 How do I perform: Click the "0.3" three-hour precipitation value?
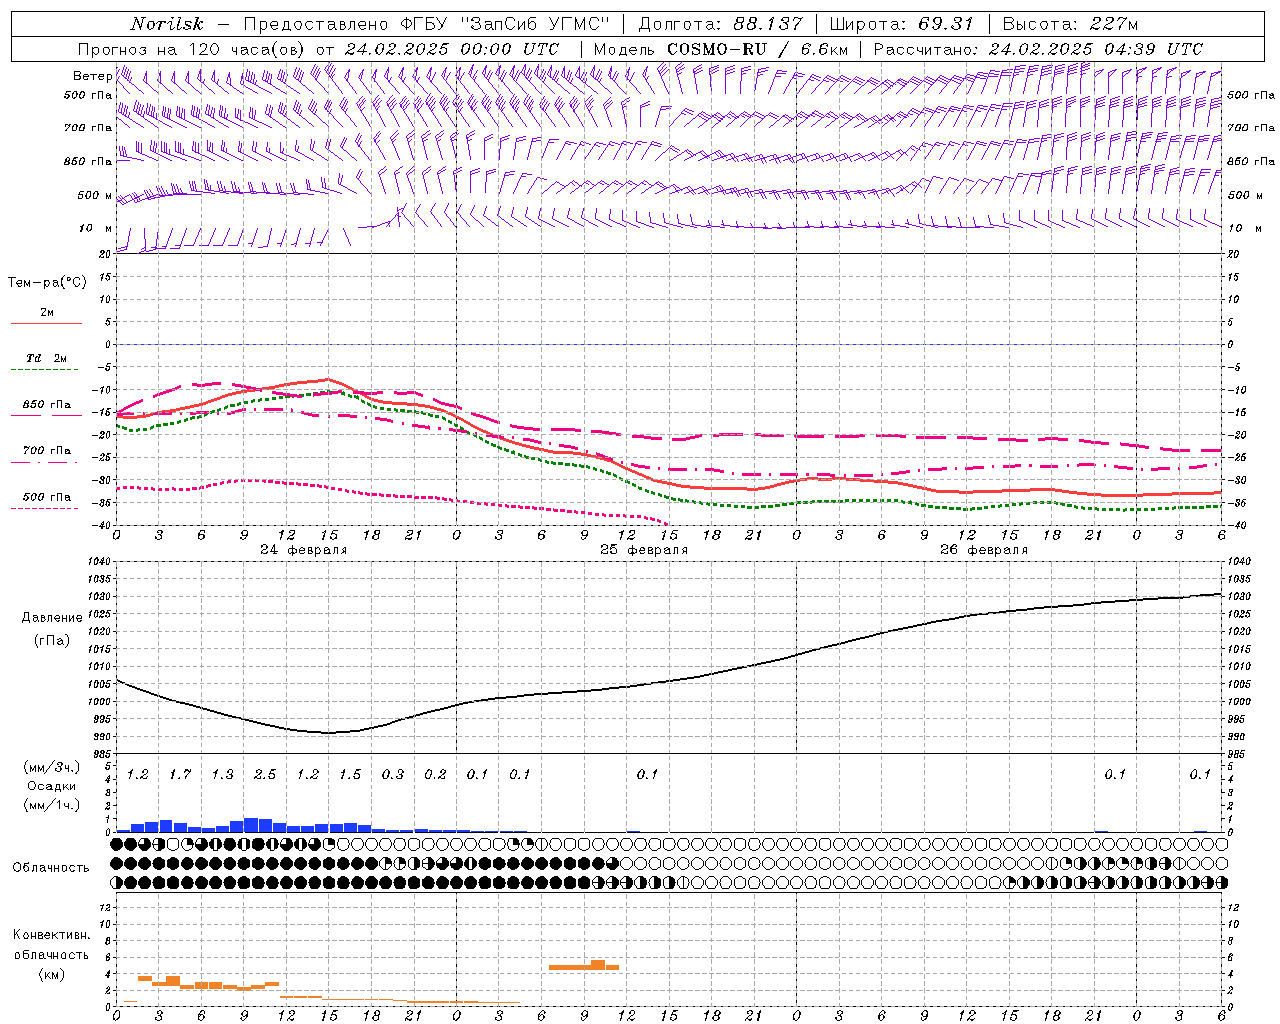pos(393,775)
